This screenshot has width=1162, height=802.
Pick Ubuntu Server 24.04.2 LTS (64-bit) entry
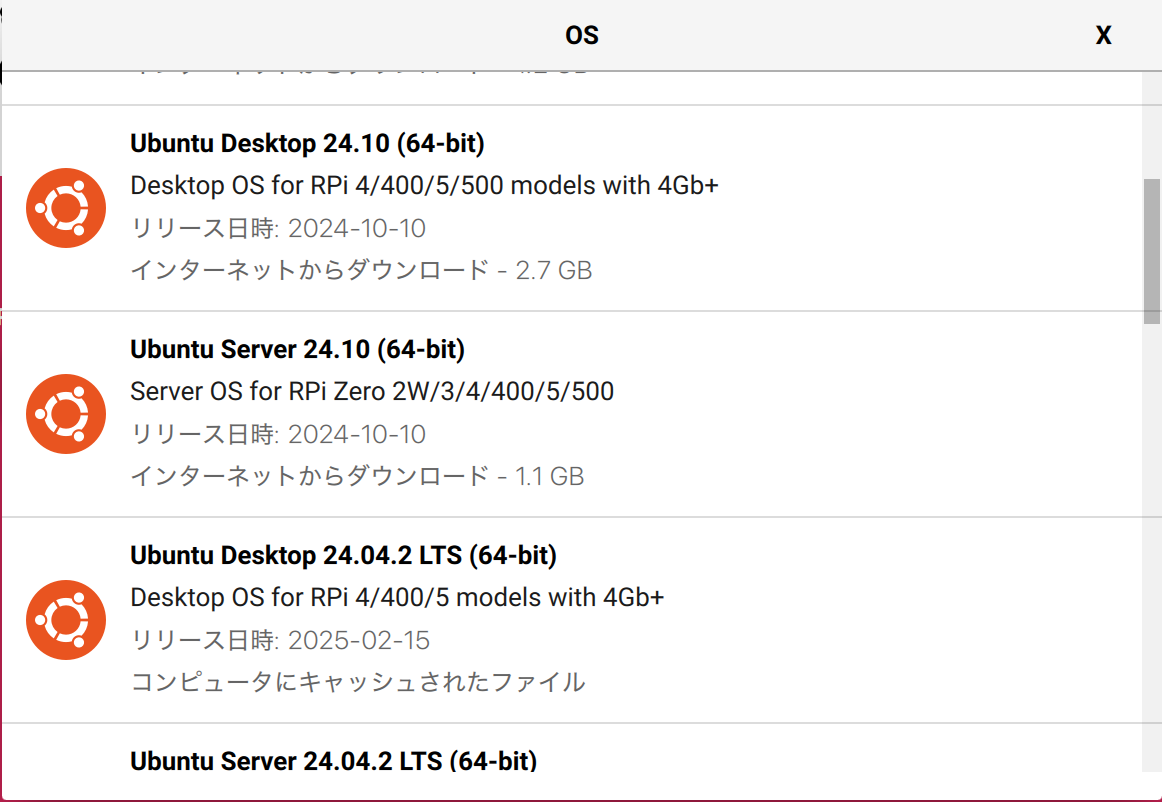coord(333,760)
